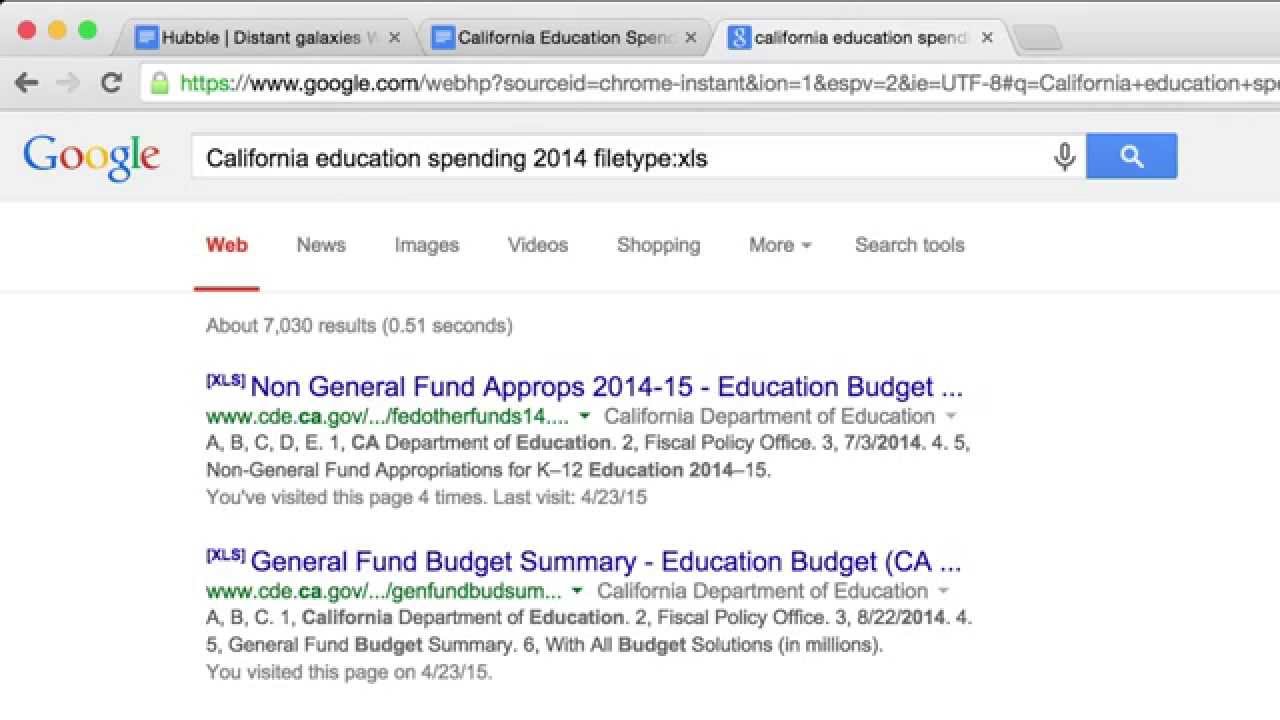Open dropdown after second result's California Department of Education

point(944,591)
